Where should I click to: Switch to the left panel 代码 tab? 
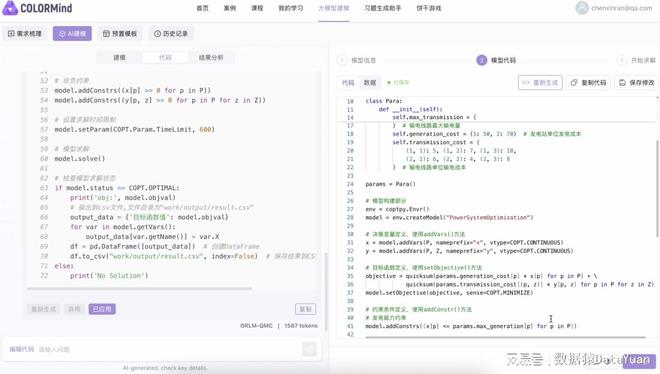click(x=165, y=58)
